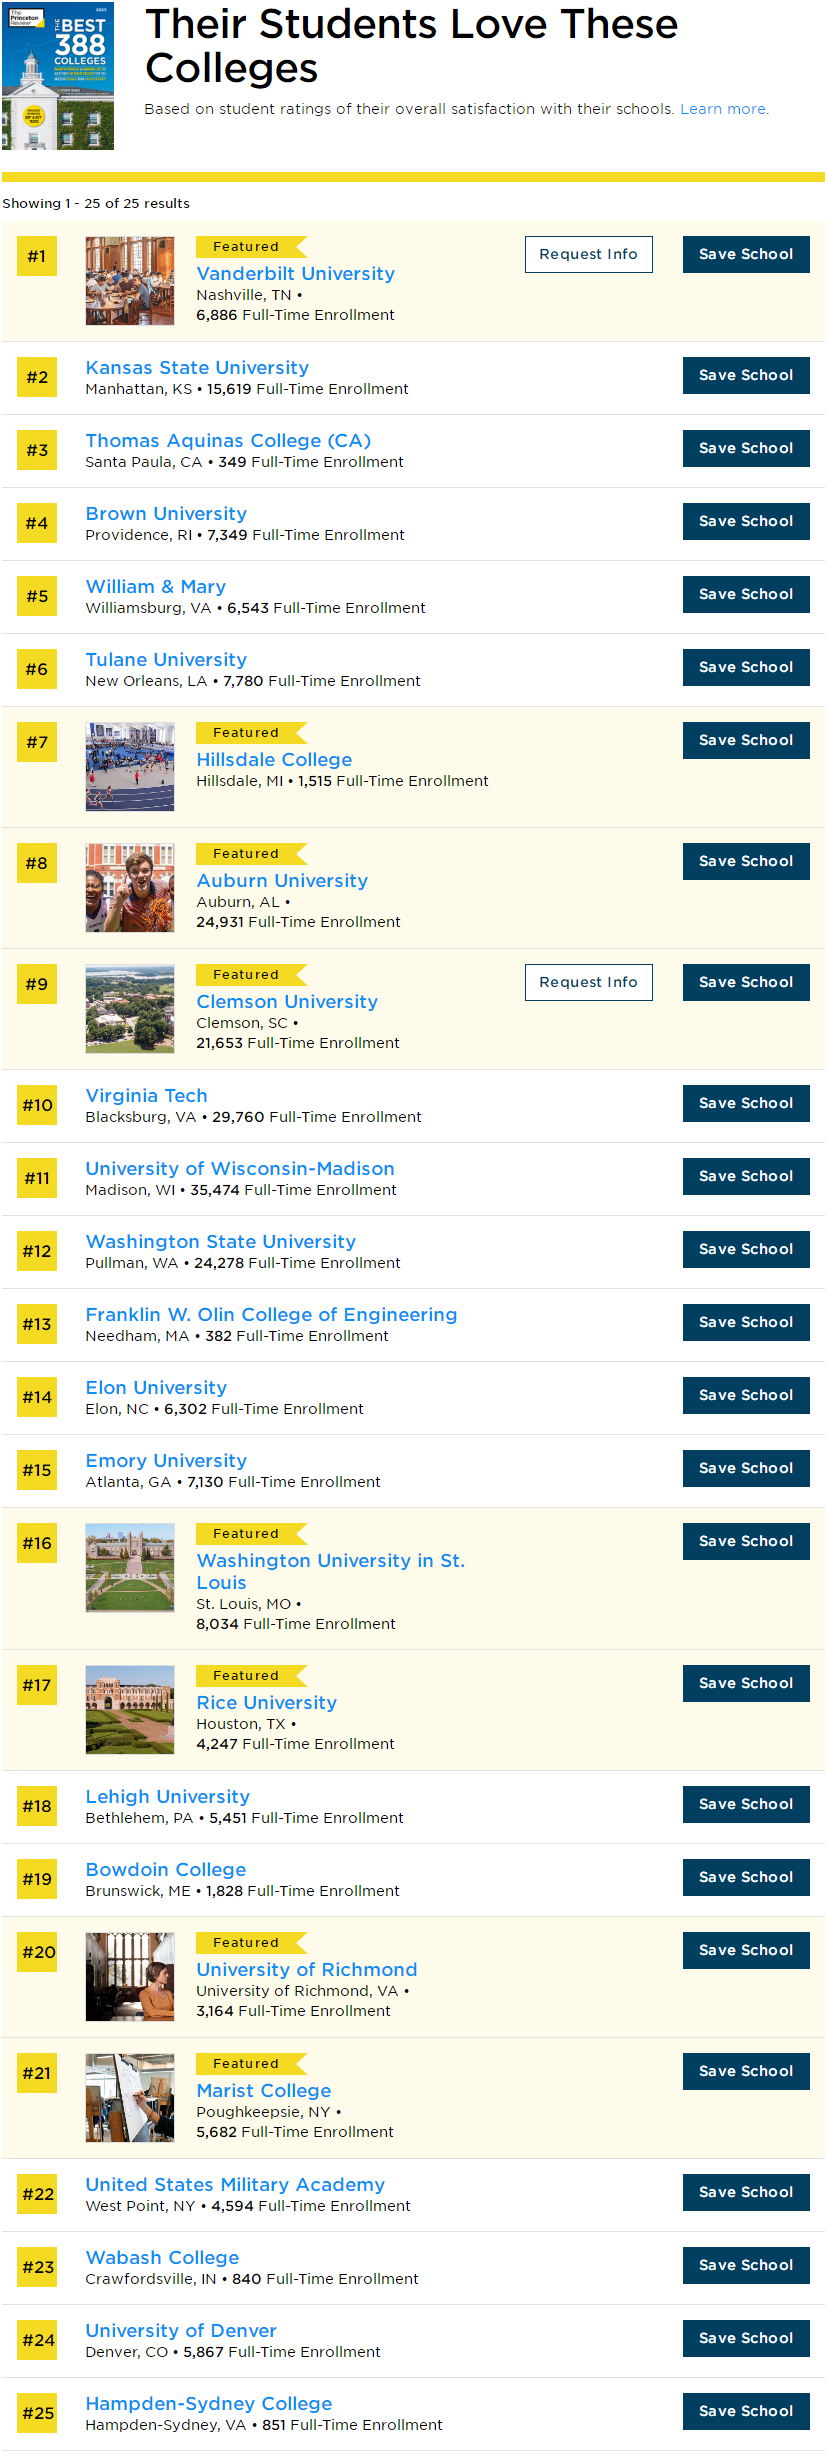The height and width of the screenshot is (2454, 829).
Task: Open Franklin W. Olin College of Engineering
Action: coord(271,1314)
